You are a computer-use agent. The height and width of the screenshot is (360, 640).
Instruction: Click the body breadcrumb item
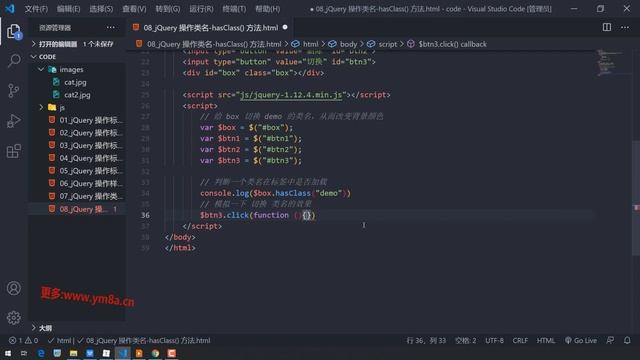348,44
